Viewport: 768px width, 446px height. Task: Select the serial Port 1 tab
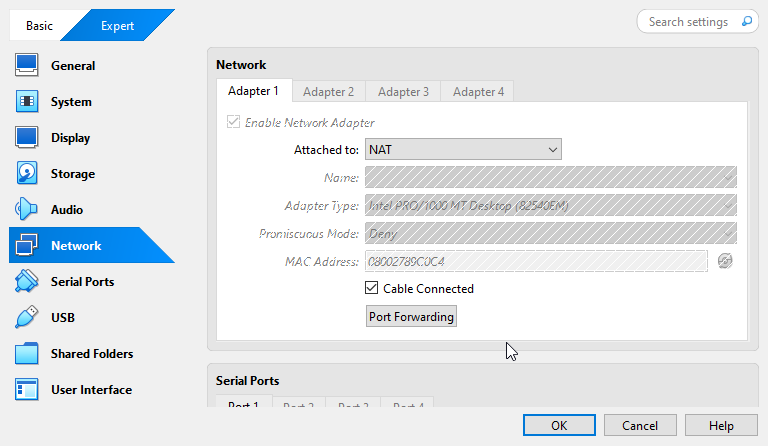243,402
